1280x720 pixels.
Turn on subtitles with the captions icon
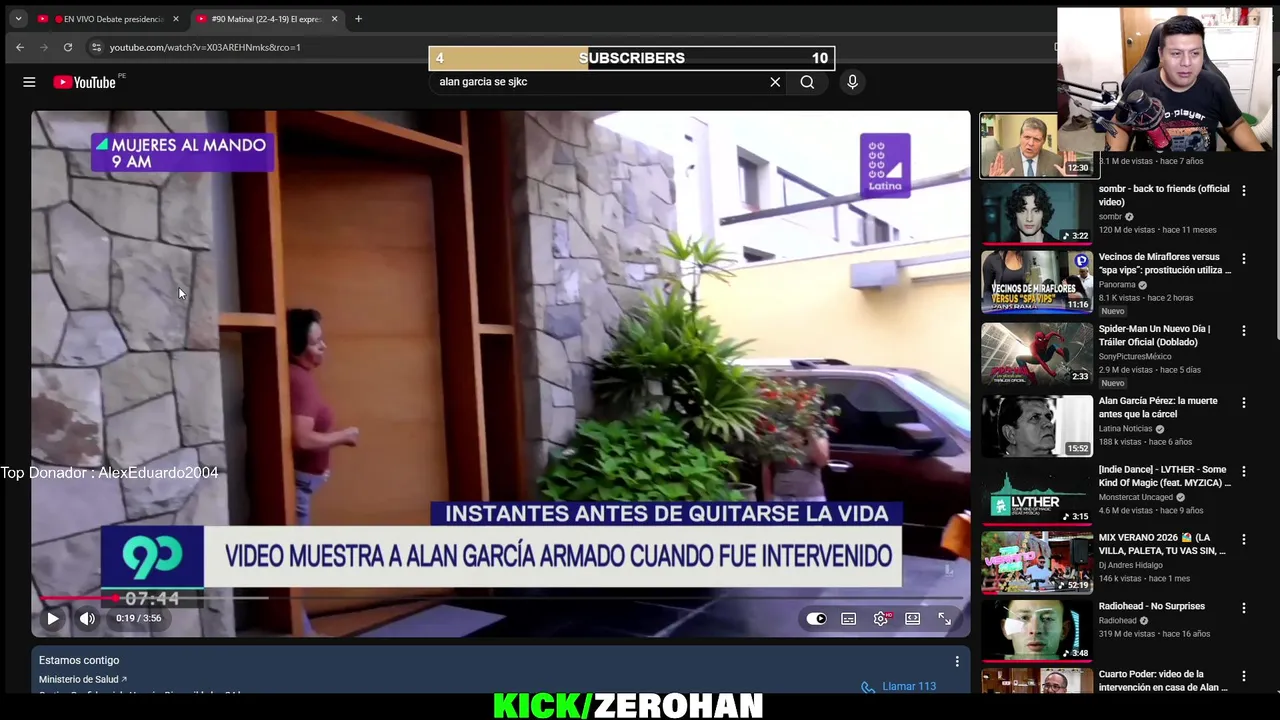coord(849,619)
